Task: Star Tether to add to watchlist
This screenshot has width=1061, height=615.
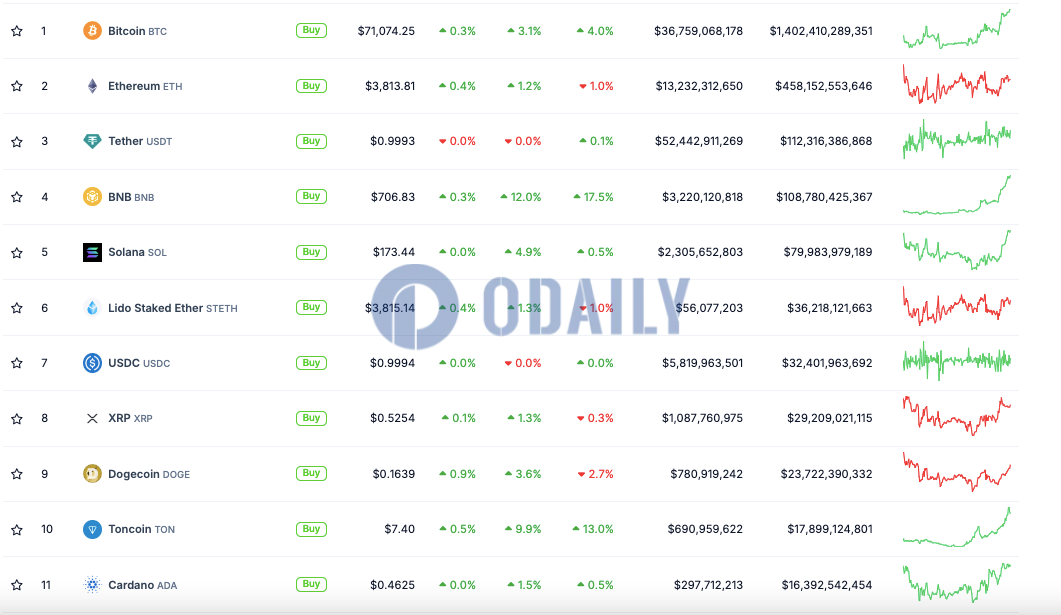Action: 17,141
